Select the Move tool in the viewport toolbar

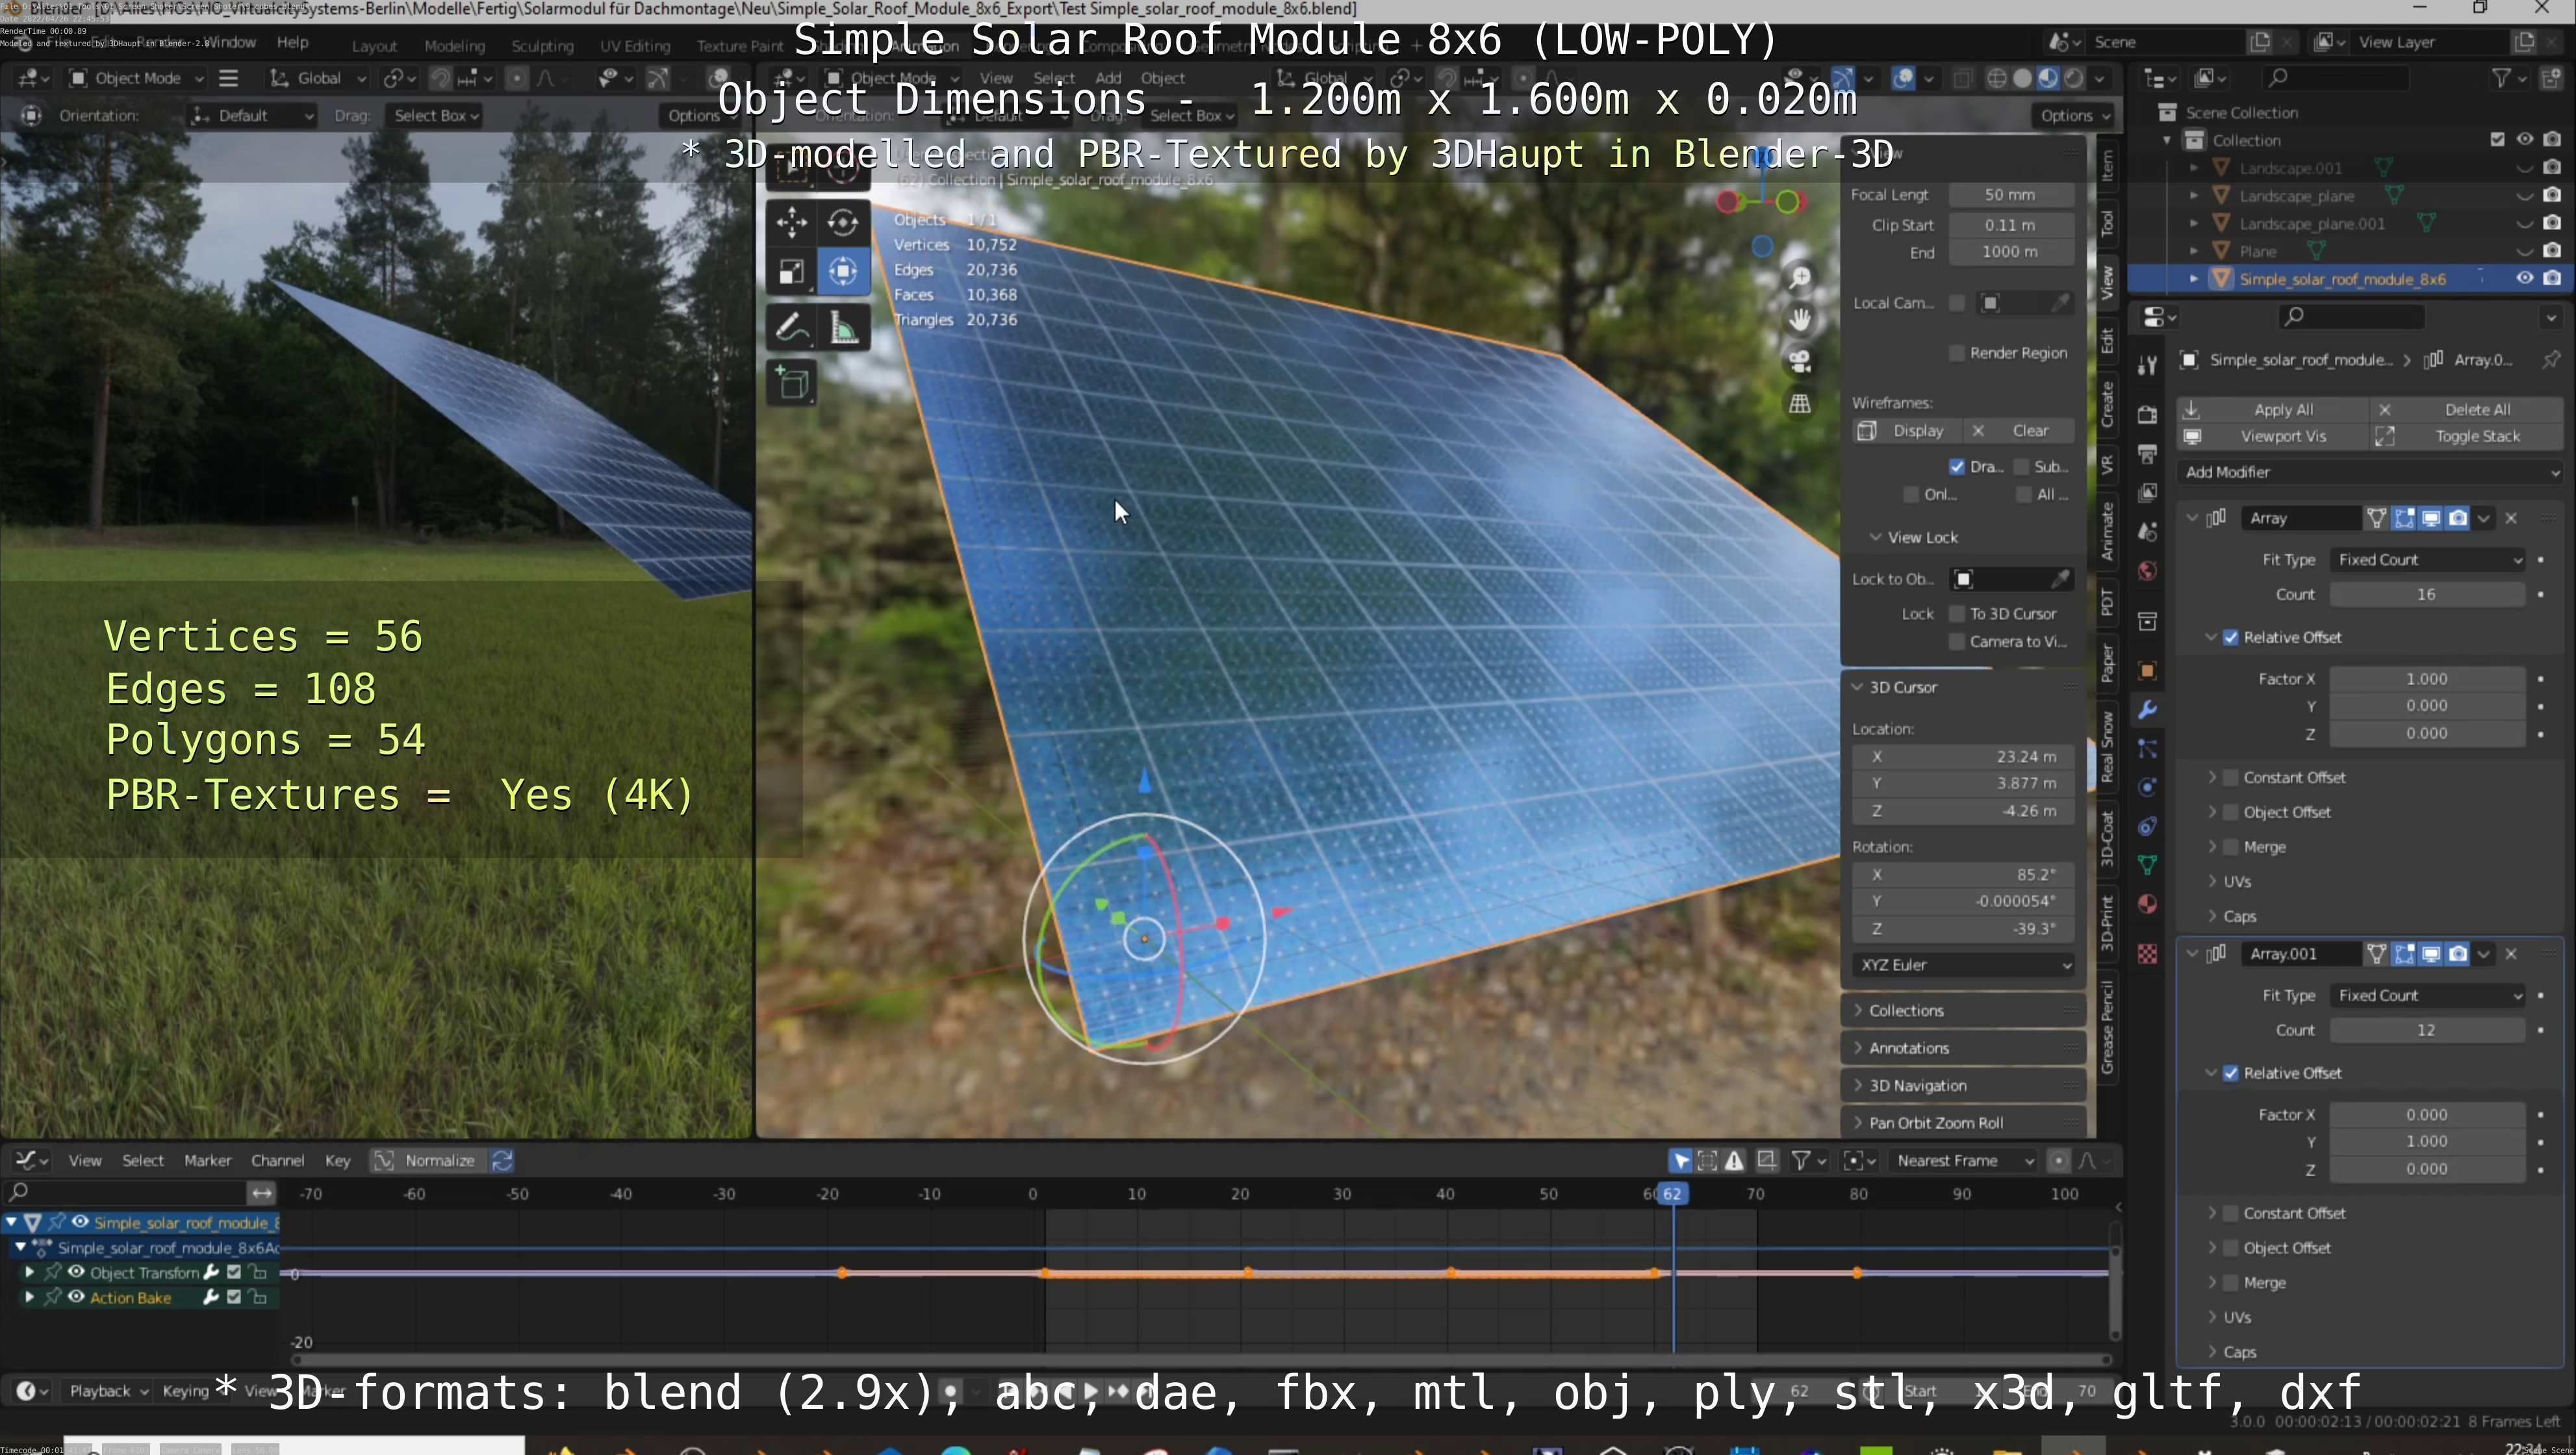(791, 221)
